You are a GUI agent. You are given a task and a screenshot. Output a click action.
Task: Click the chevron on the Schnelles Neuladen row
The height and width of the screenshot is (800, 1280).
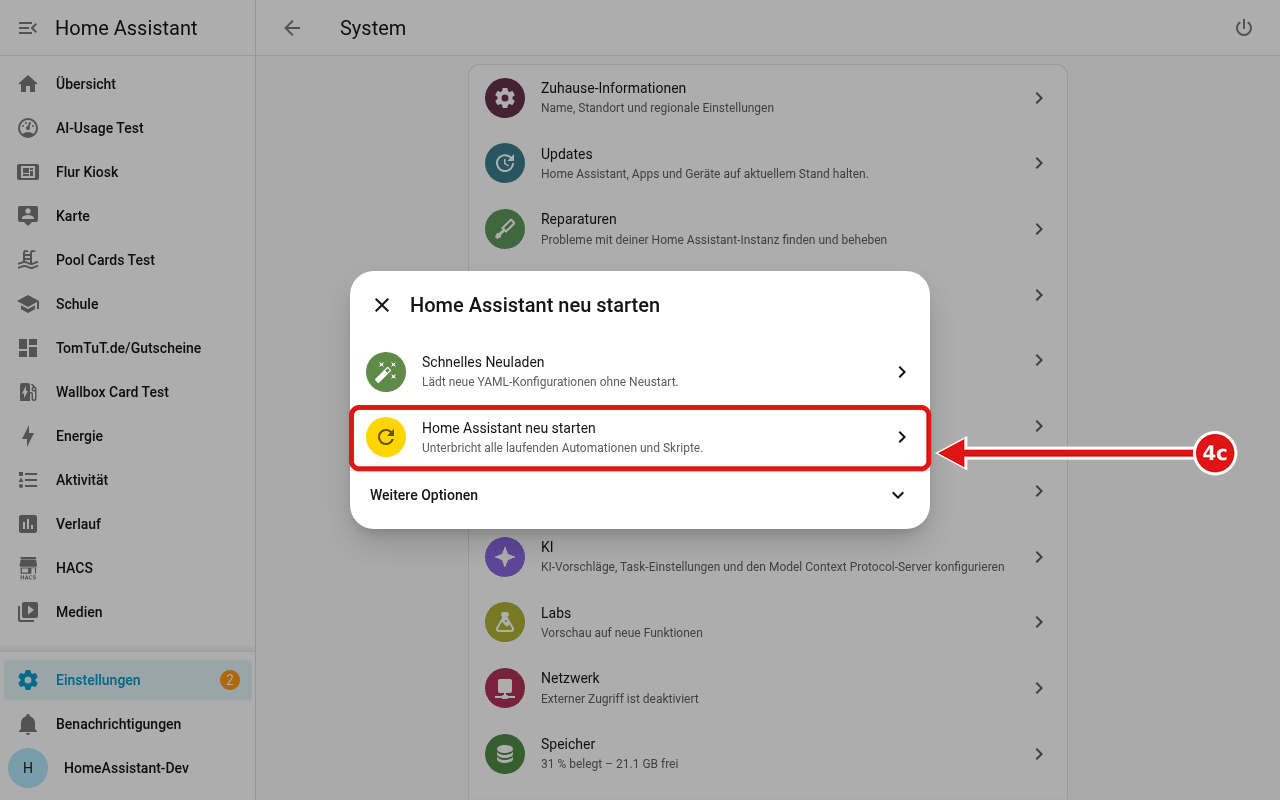pos(902,372)
